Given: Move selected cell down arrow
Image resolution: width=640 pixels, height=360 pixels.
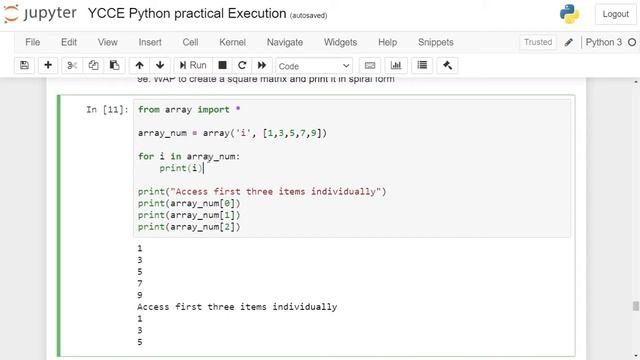Looking at the screenshot, I should [160, 65].
